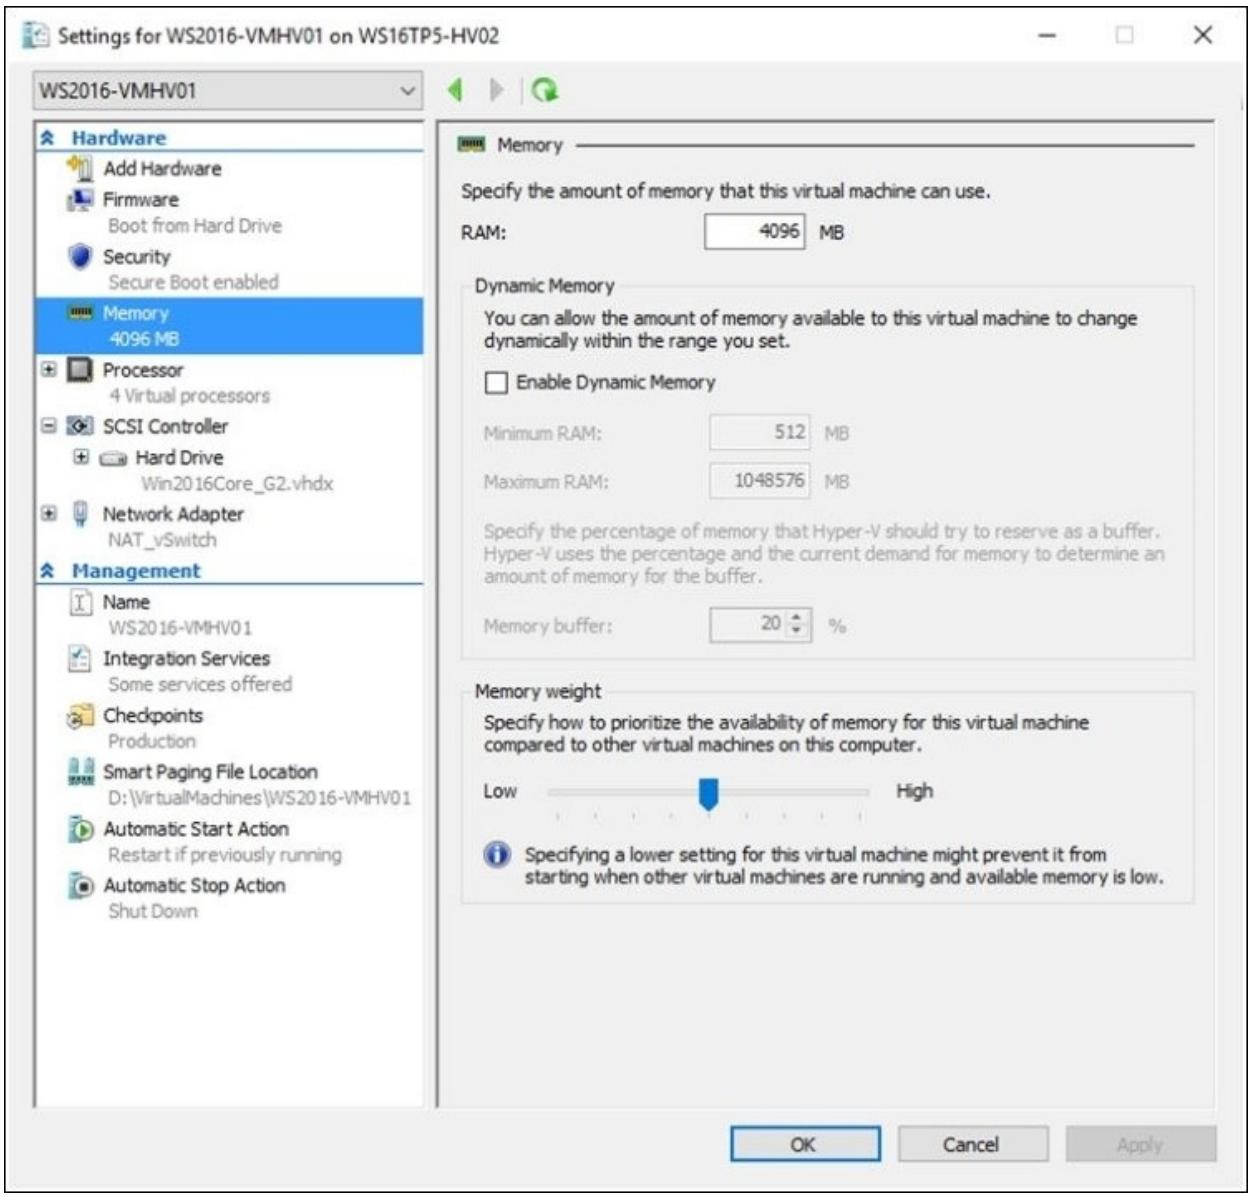Click the blue info icon in Memory weight
The height and width of the screenshot is (1197, 1253).
click(497, 855)
